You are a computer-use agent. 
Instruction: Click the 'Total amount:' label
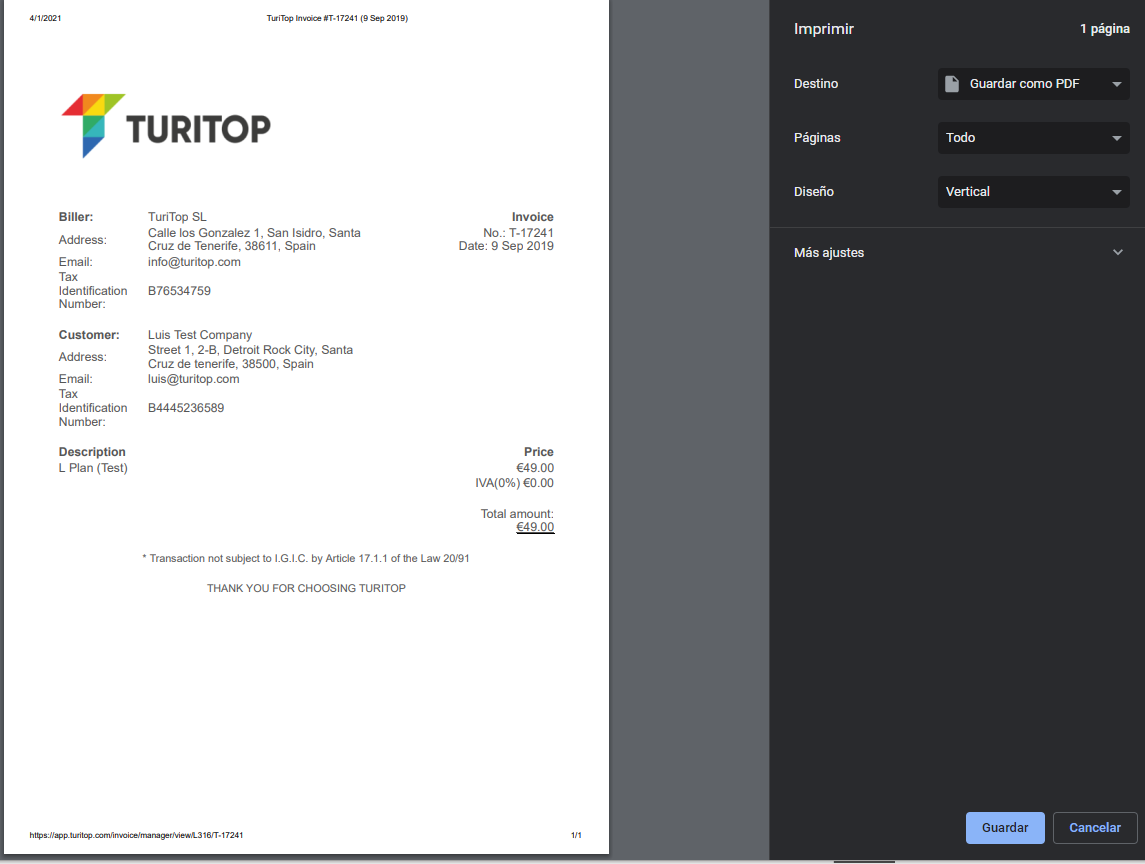click(x=517, y=514)
